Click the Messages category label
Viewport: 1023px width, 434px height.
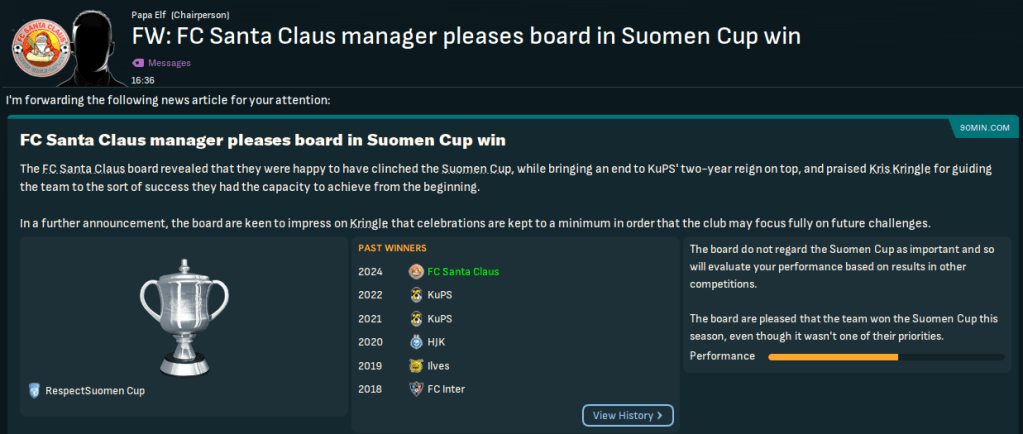169,63
